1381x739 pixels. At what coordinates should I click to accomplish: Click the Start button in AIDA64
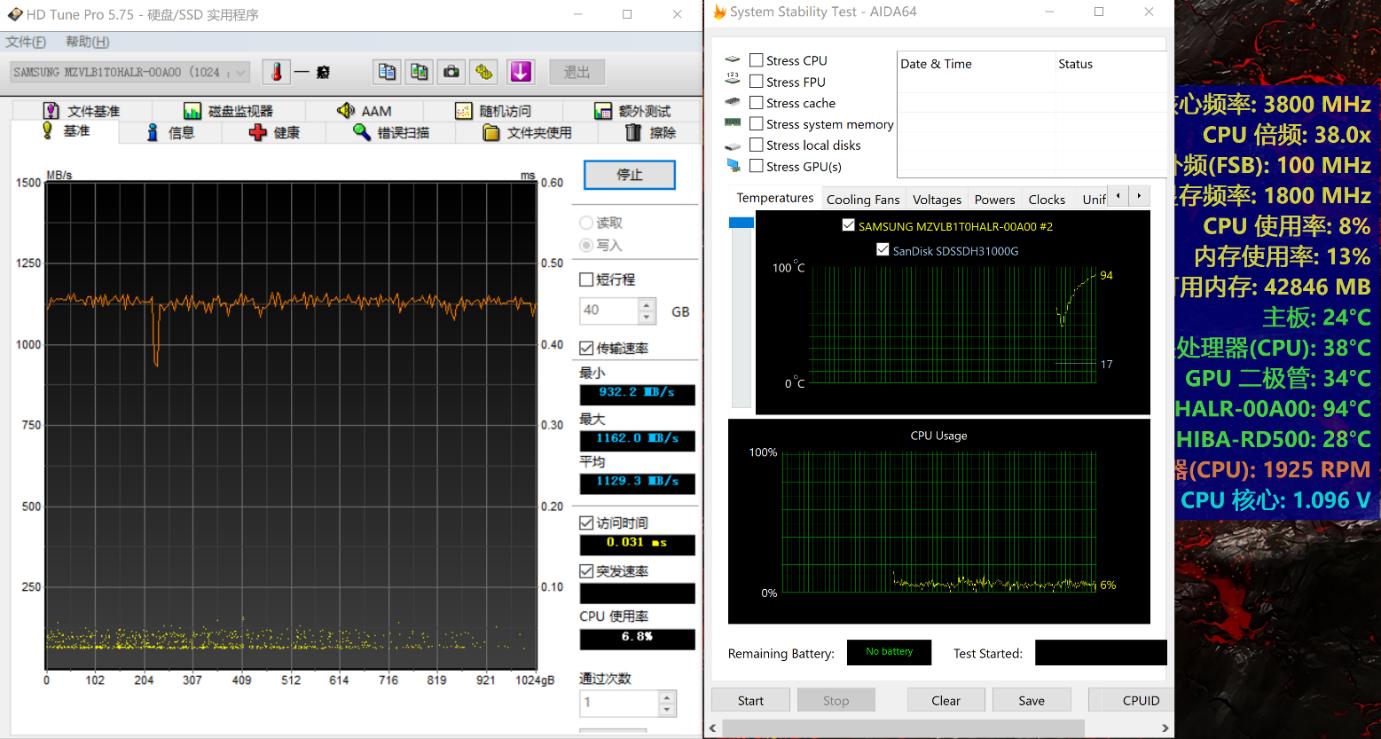click(x=749, y=699)
